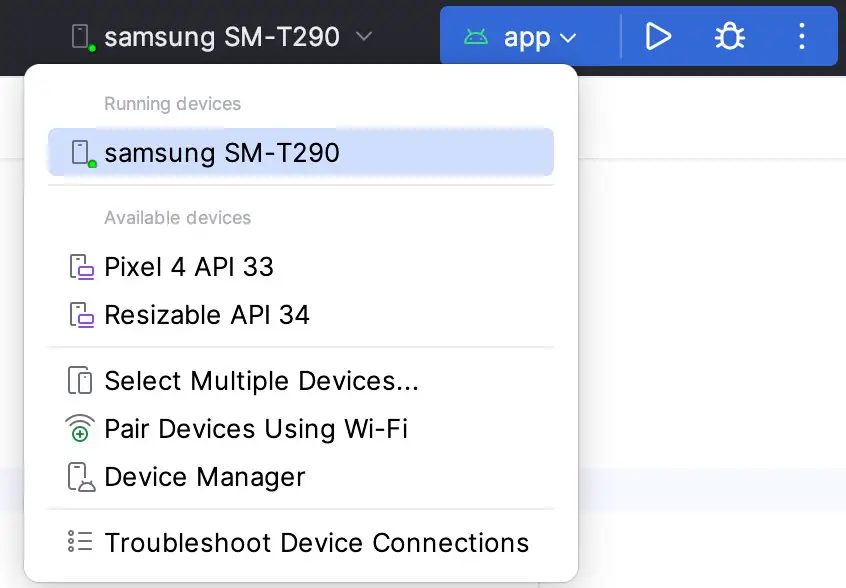846x588 pixels.
Task: Click the green Android icon beside app
Action: (x=476, y=37)
